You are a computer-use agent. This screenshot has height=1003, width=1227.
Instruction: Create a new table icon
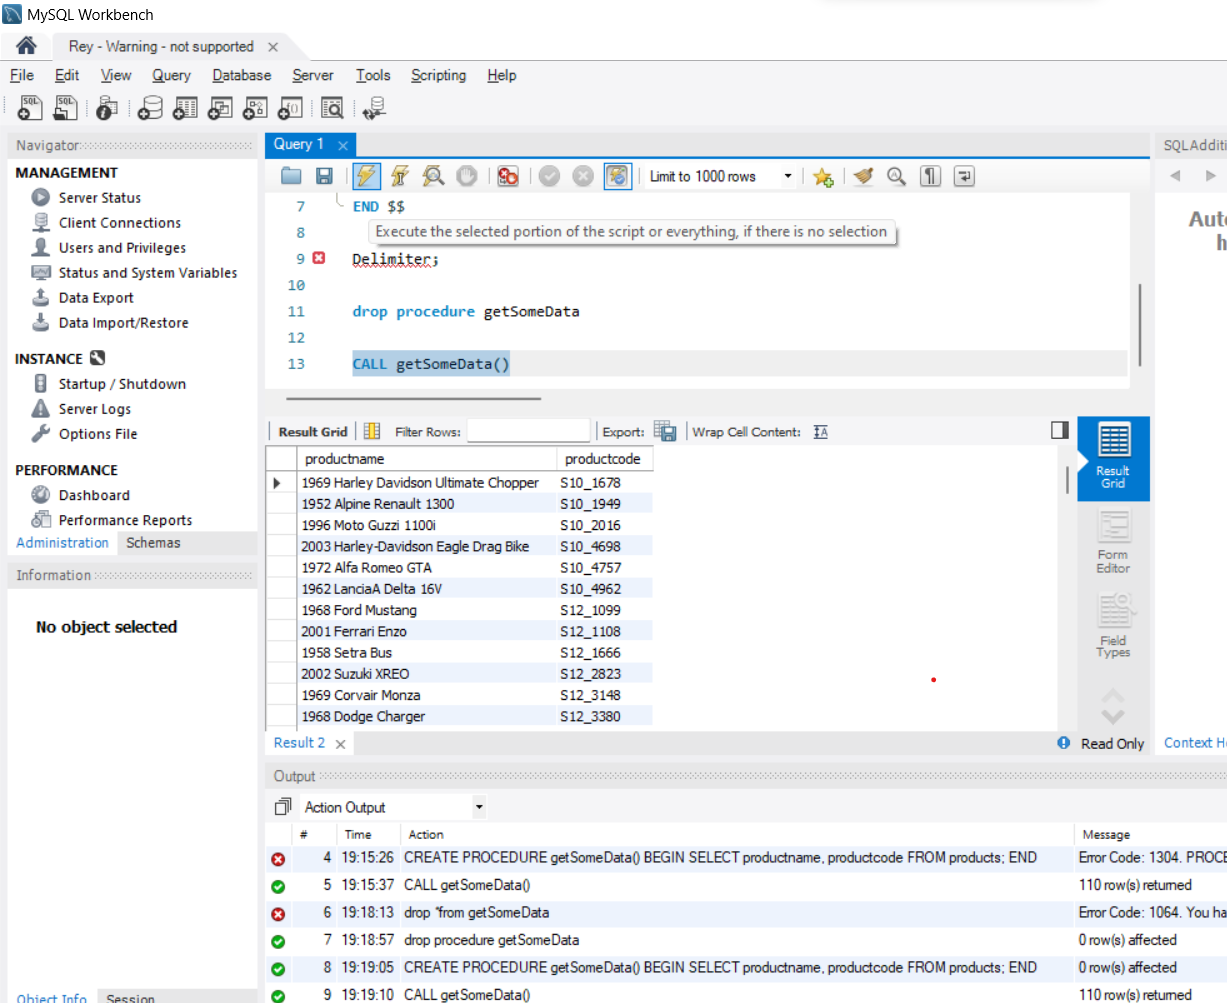coord(185,107)
